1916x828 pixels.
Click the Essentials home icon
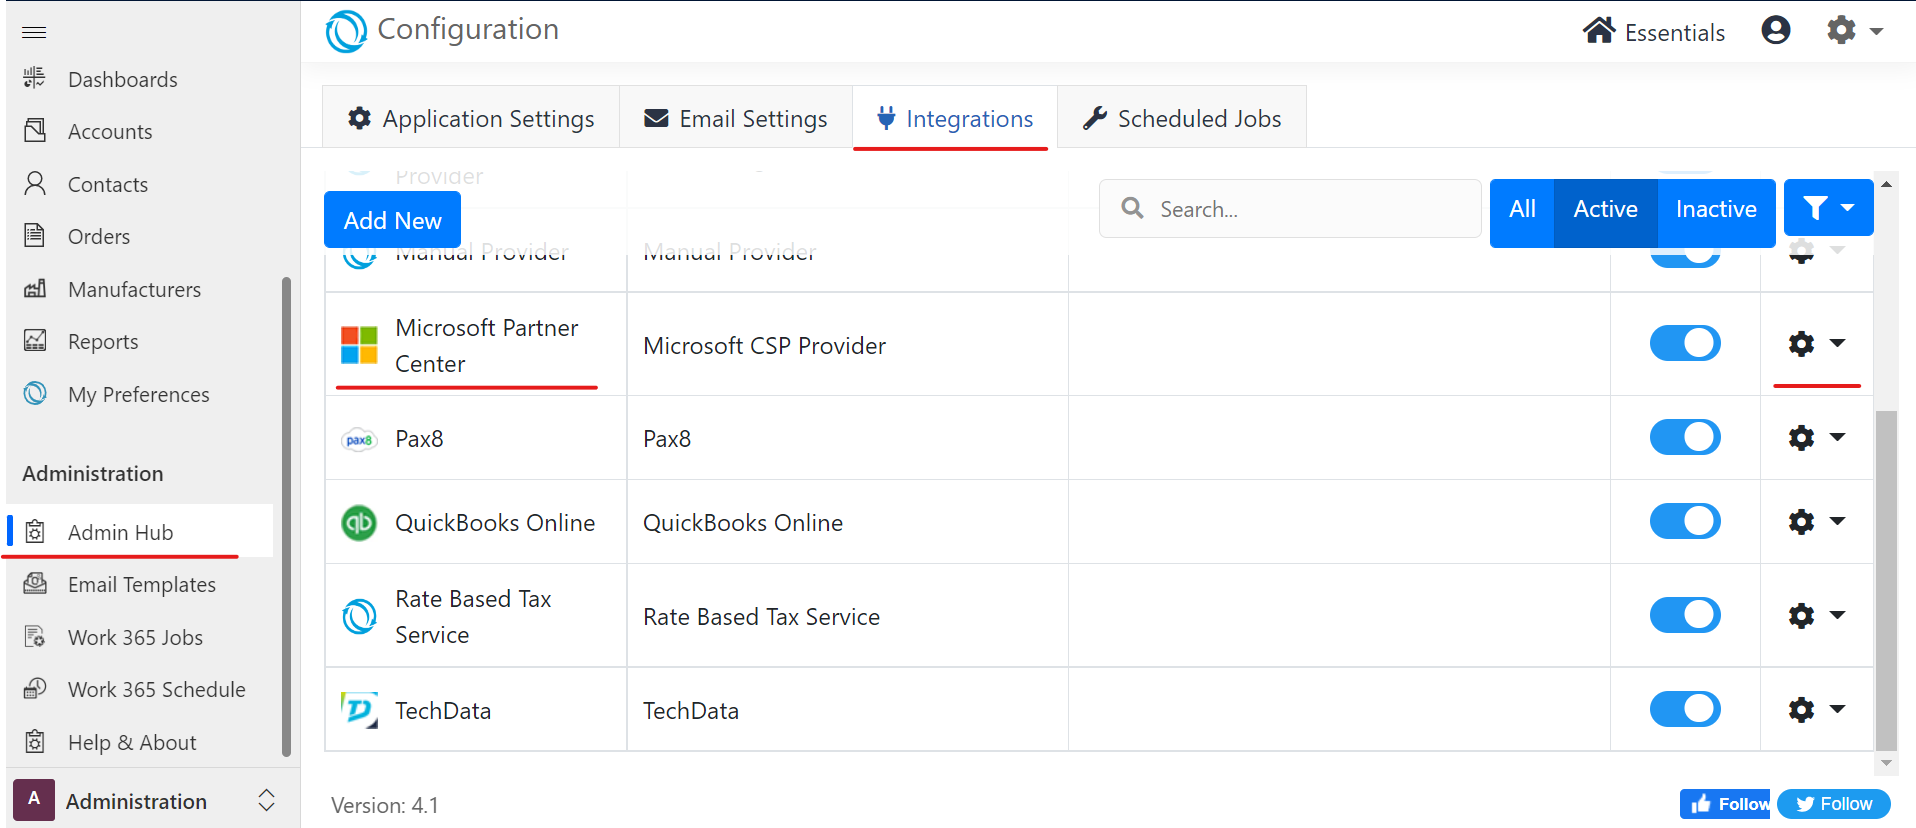pyautogui.click(x=1599, y=30)
